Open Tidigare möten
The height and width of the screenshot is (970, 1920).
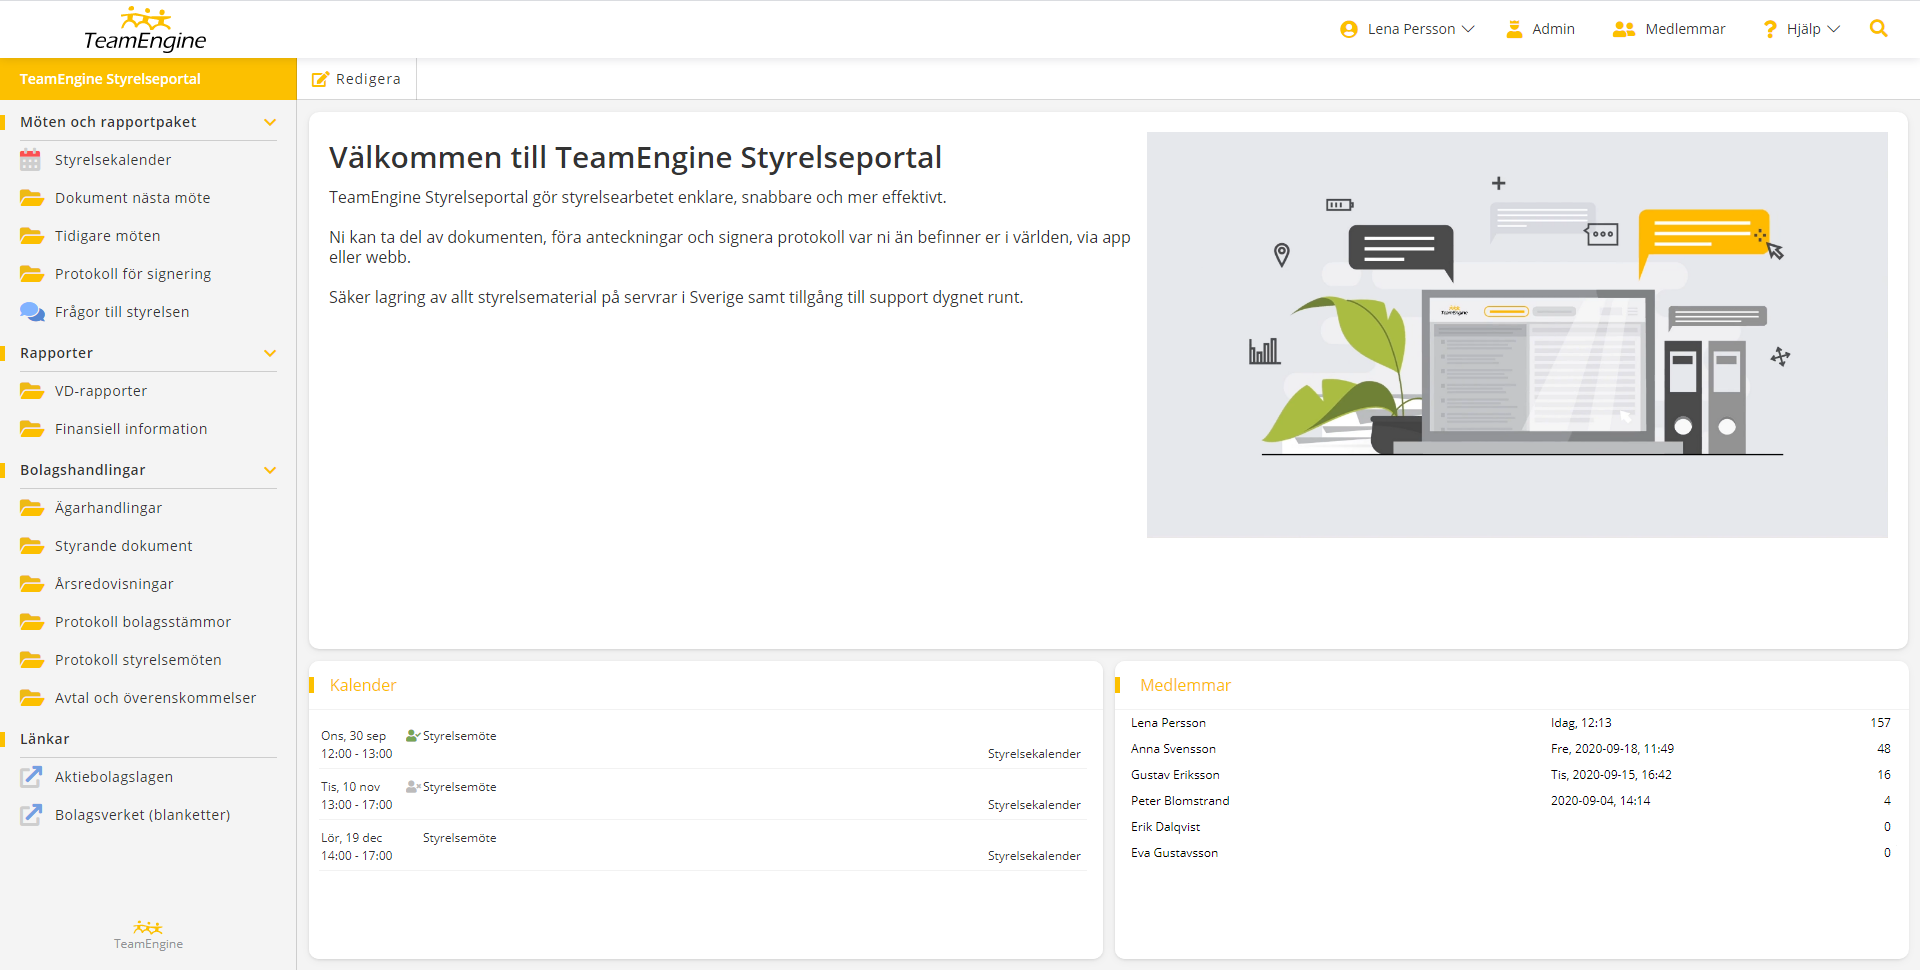(108, 236)
